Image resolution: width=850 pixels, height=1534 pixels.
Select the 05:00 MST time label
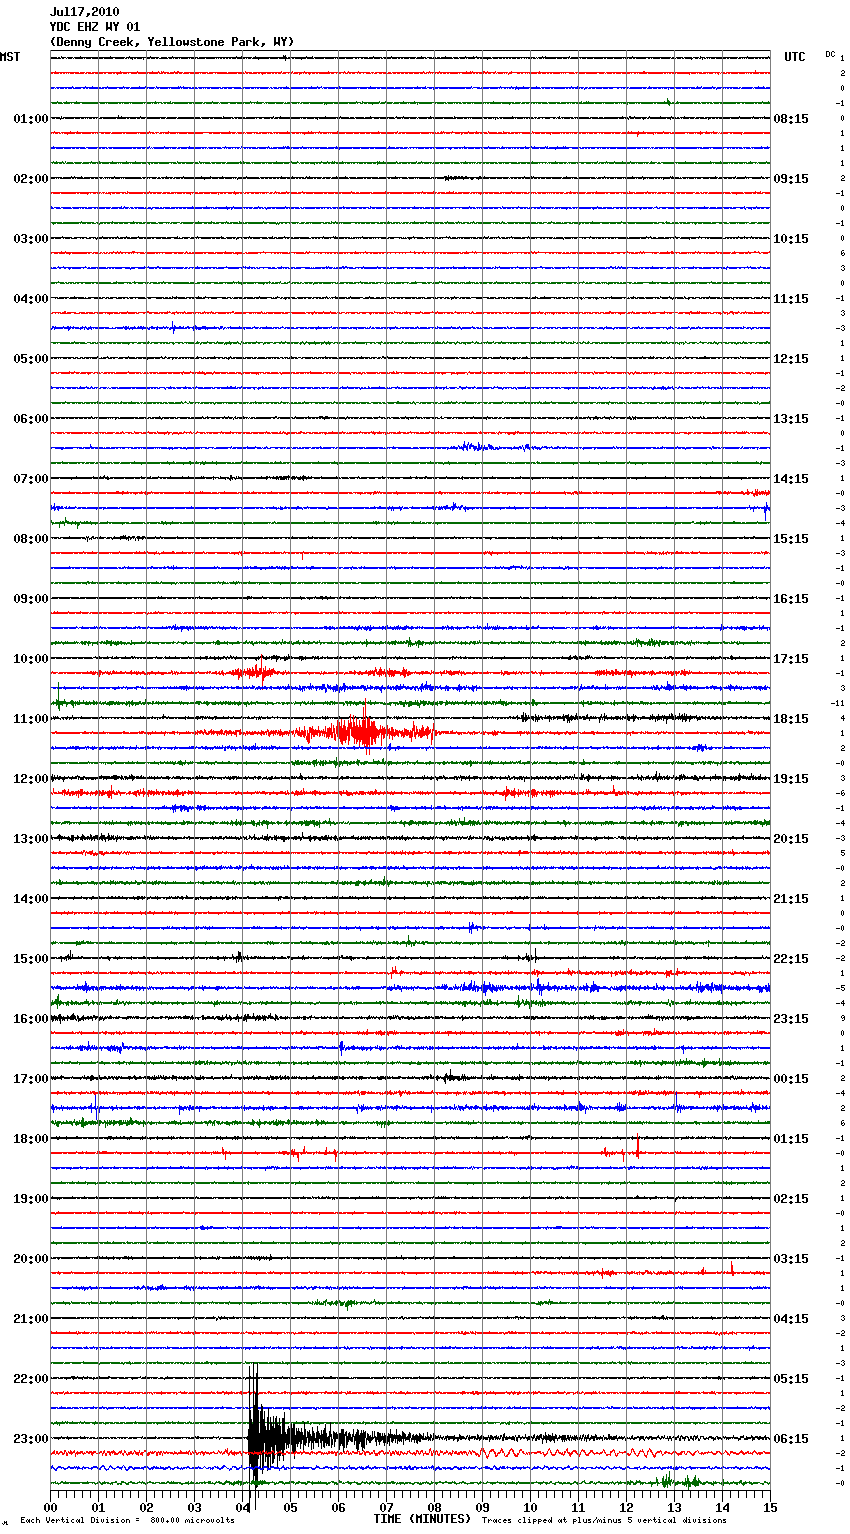[x=31, y=359]
